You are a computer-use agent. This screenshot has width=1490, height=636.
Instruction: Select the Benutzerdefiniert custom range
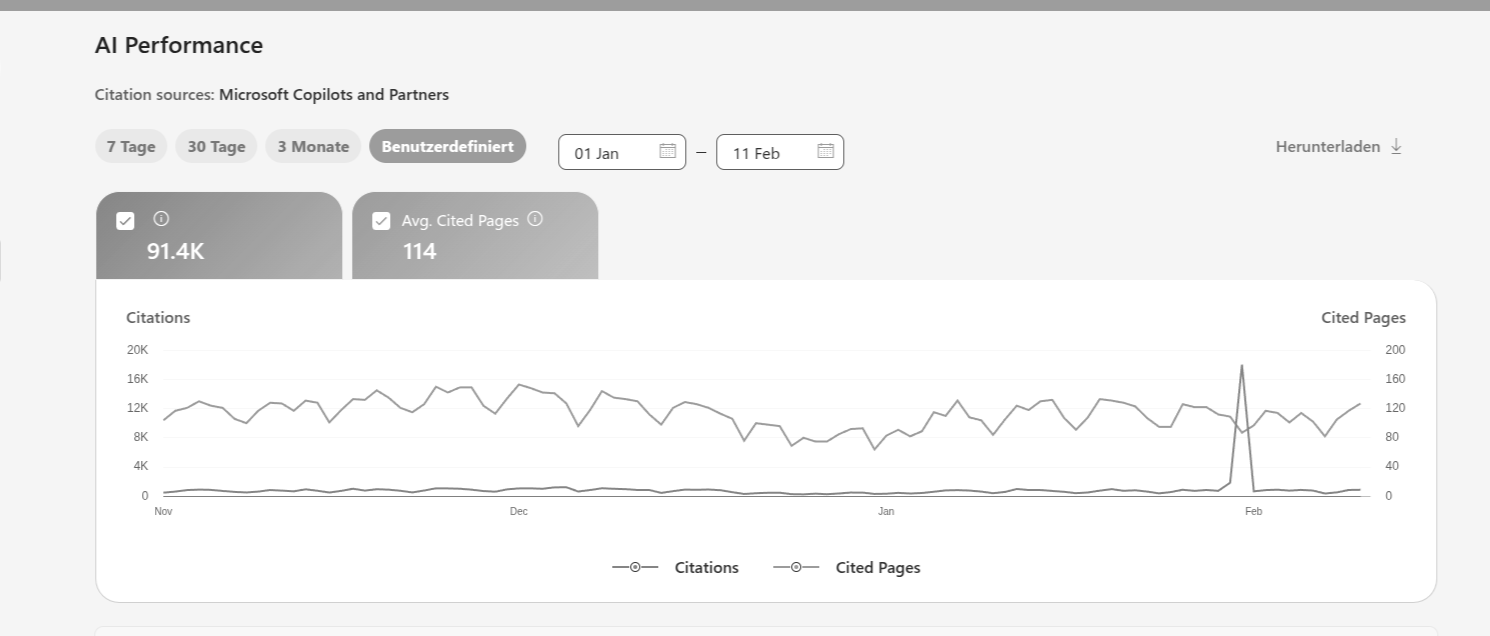[x=447, y=146]
